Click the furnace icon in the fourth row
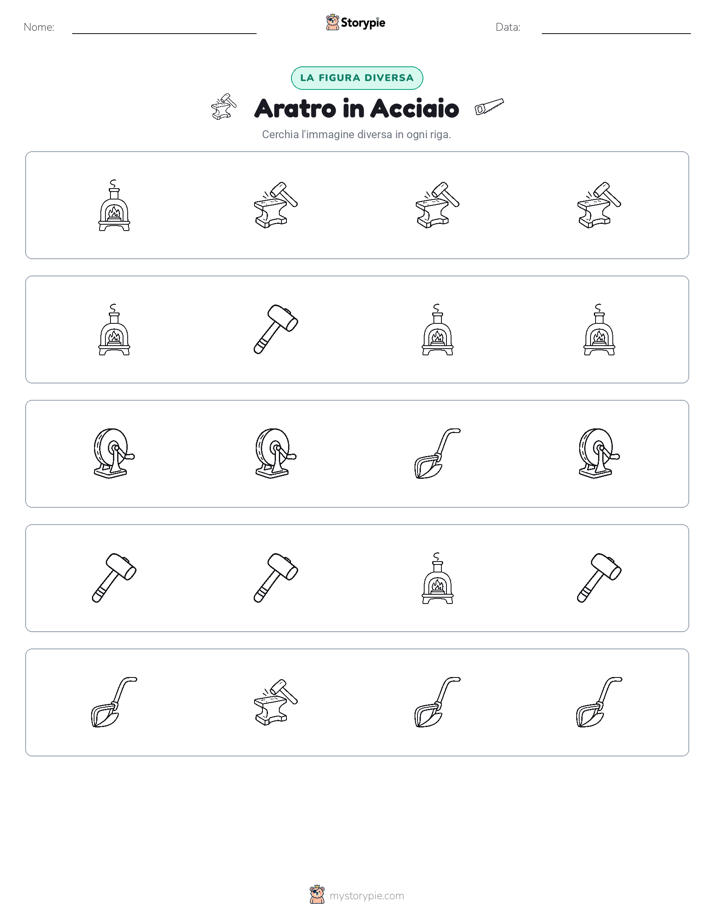Screen dimensions: 714x924 pos(437,578)
